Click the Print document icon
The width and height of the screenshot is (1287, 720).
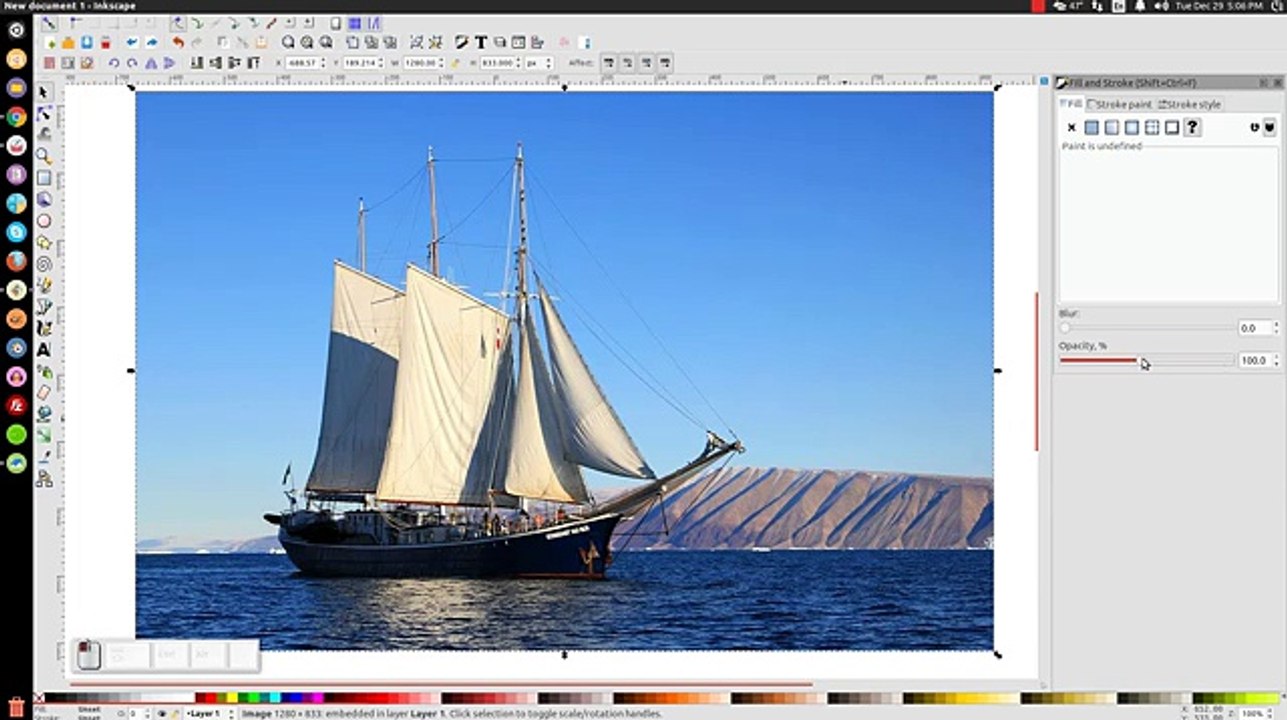pos(106,43)
